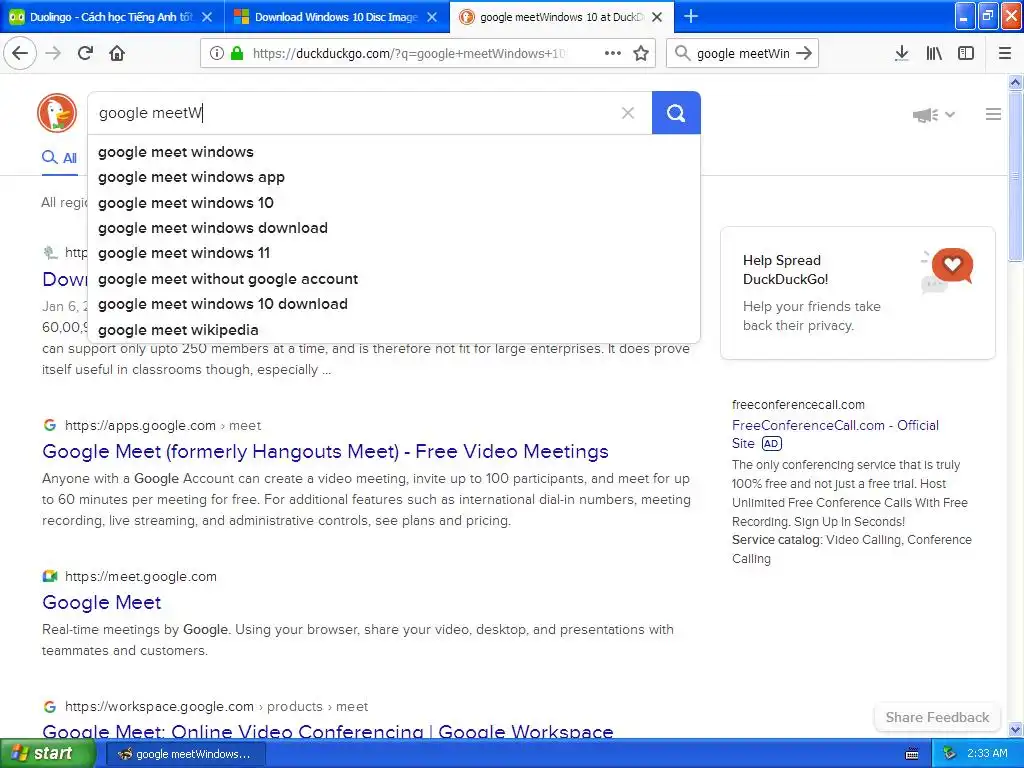The height and width of the screenshot is (768, 1024).
Task: Bookmark this page with the star
Action: click(641, 54)
